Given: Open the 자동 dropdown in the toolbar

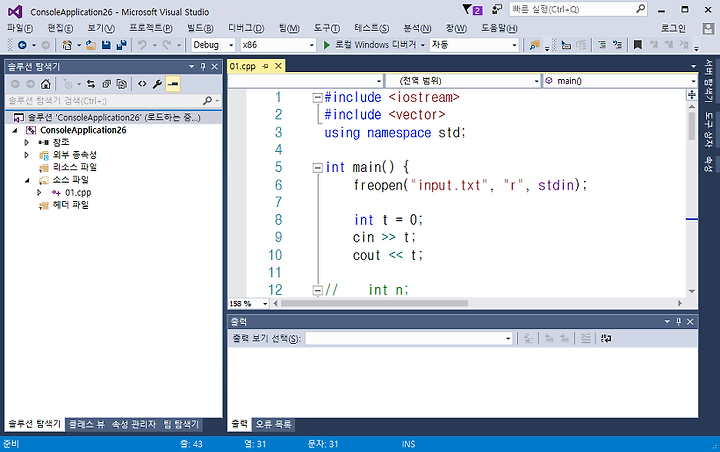Looking at the screenshot, I should tap(474, 45).
